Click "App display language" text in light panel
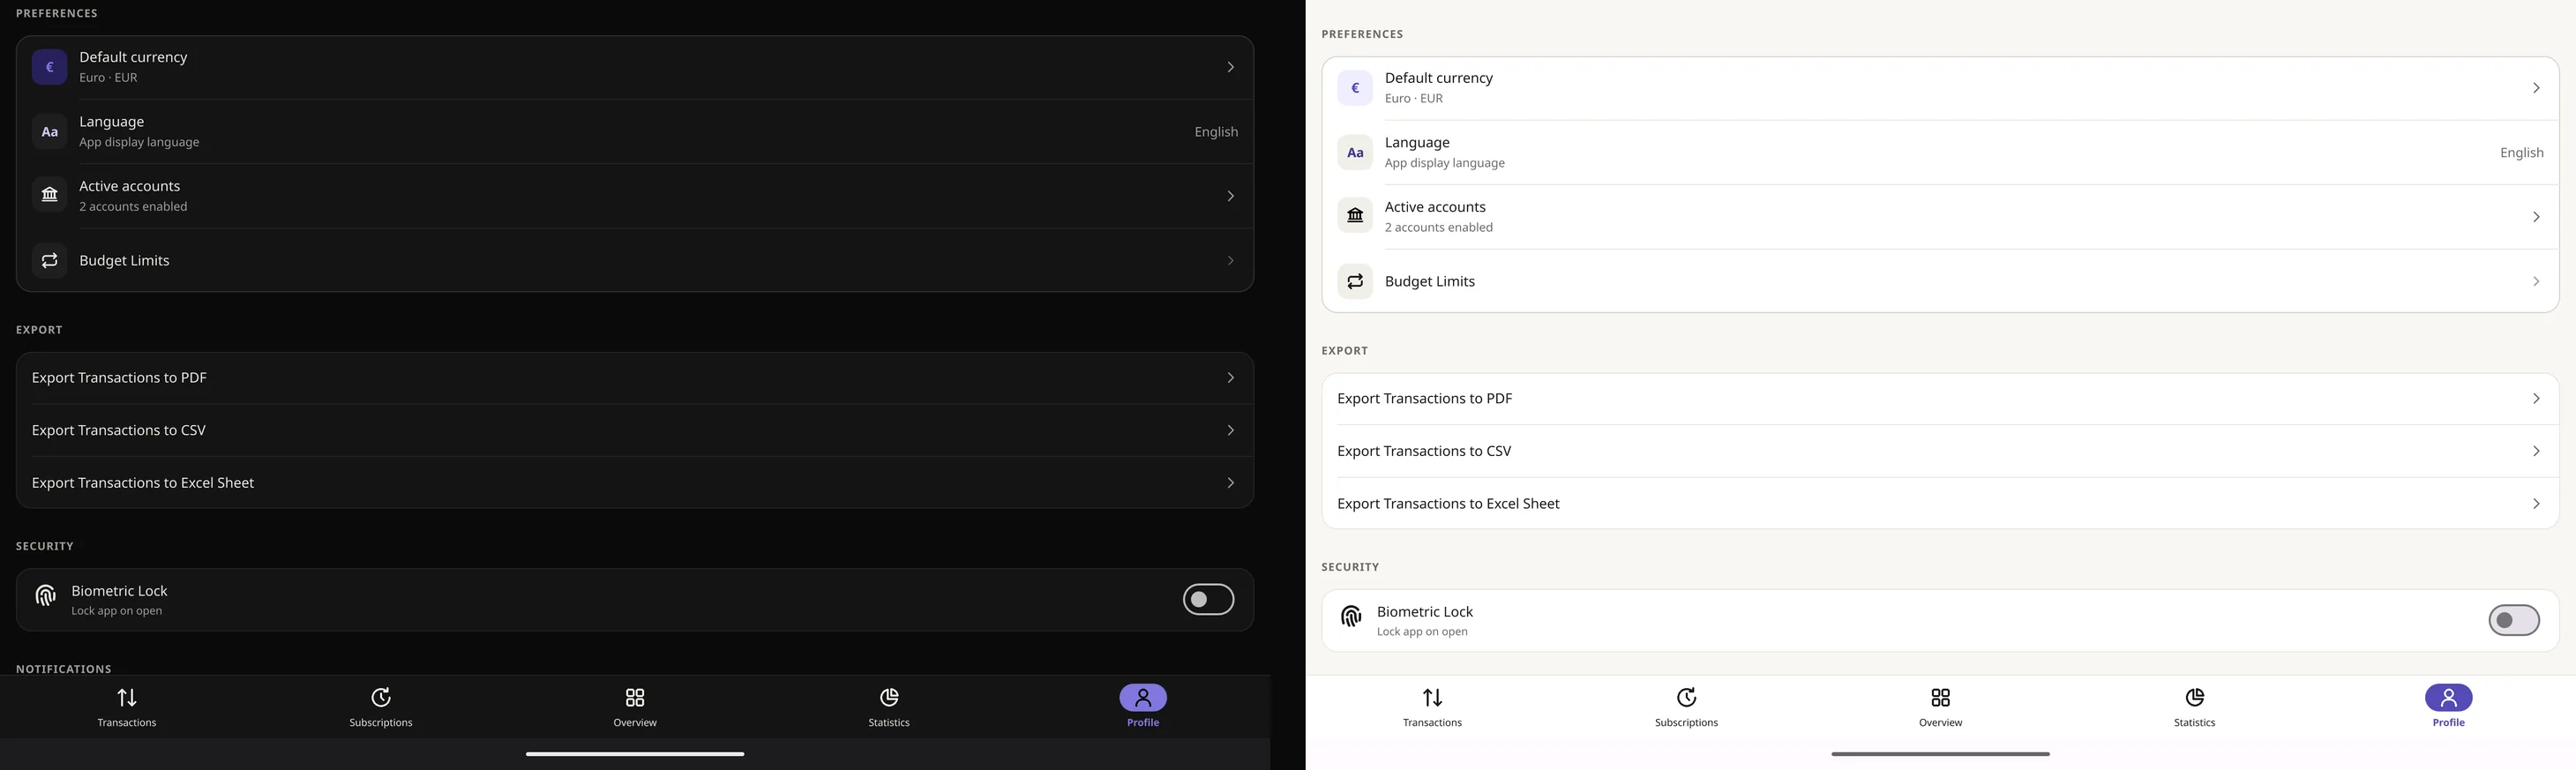This screenshot has height=770, width=2576. click(x=1444, y=164)
